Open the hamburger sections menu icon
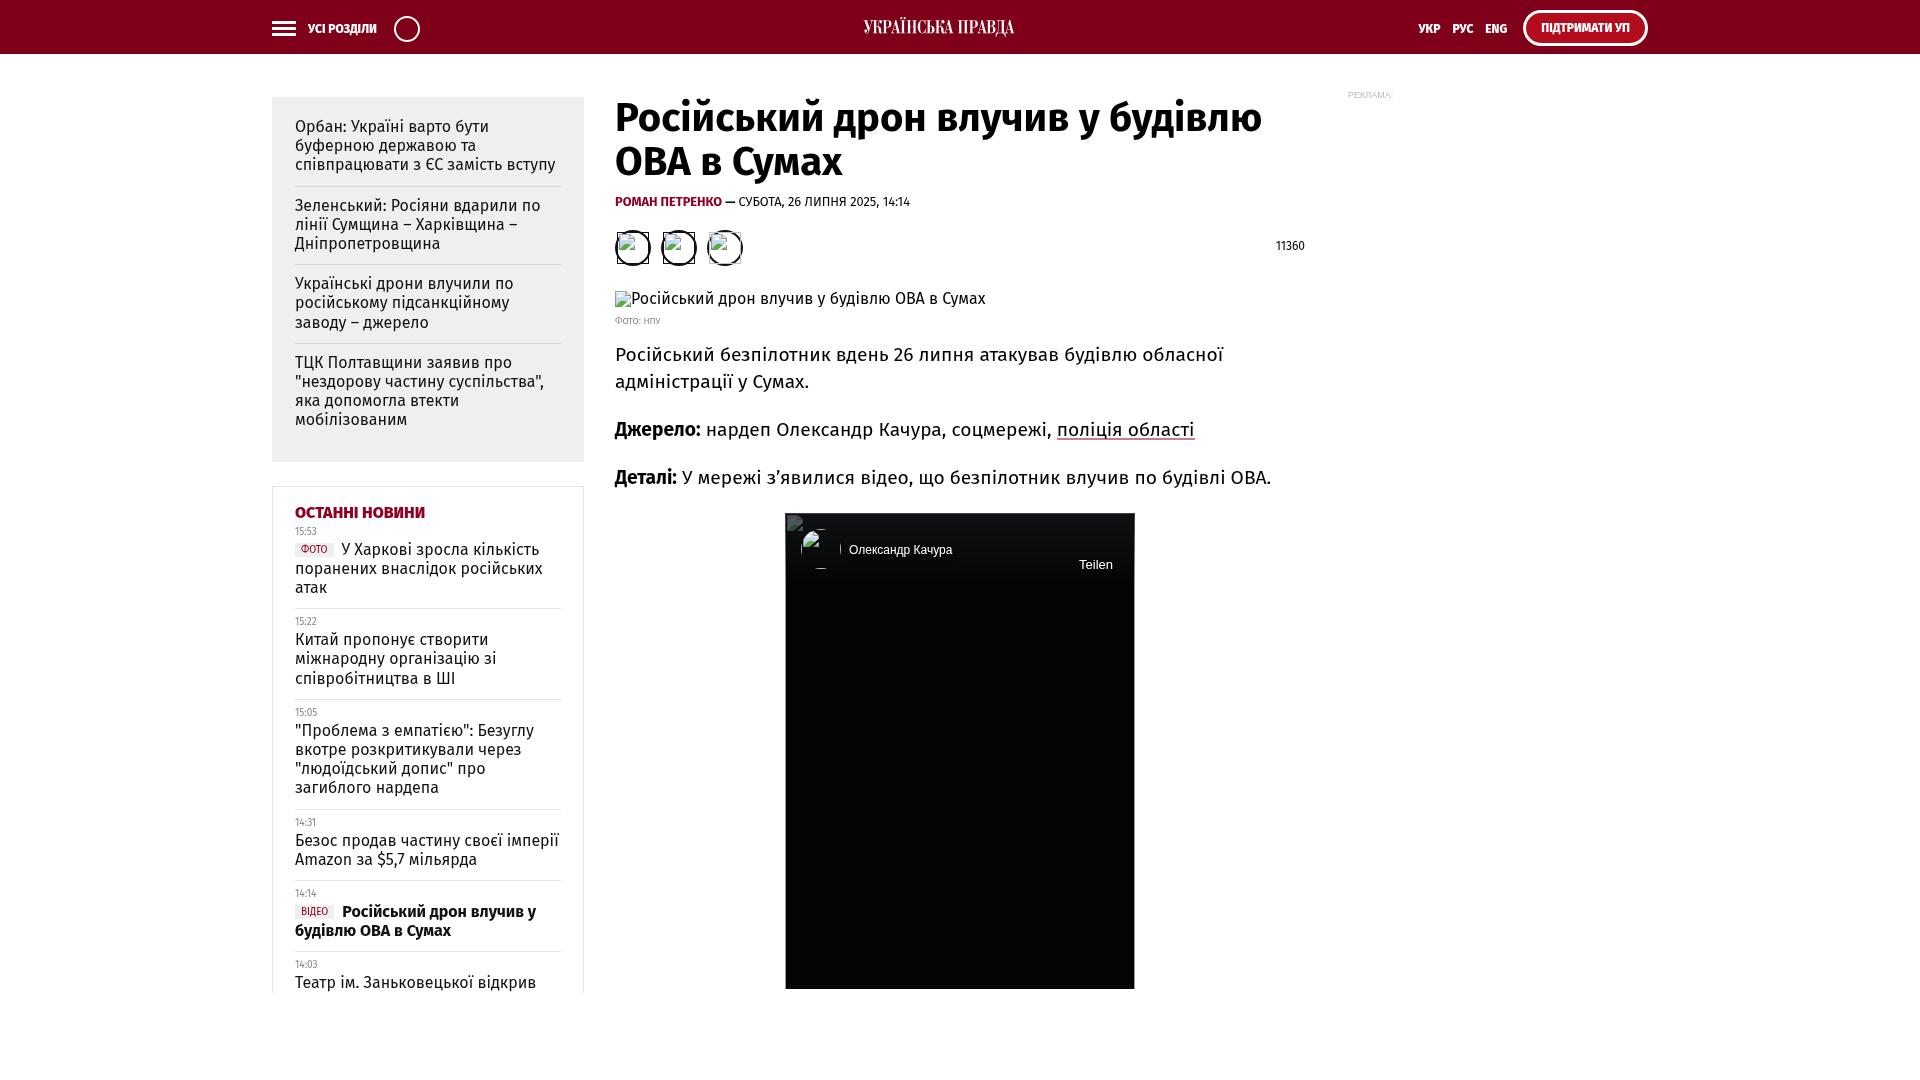1920x1080 pixels. pyautogui.click(x=284, y=29)
